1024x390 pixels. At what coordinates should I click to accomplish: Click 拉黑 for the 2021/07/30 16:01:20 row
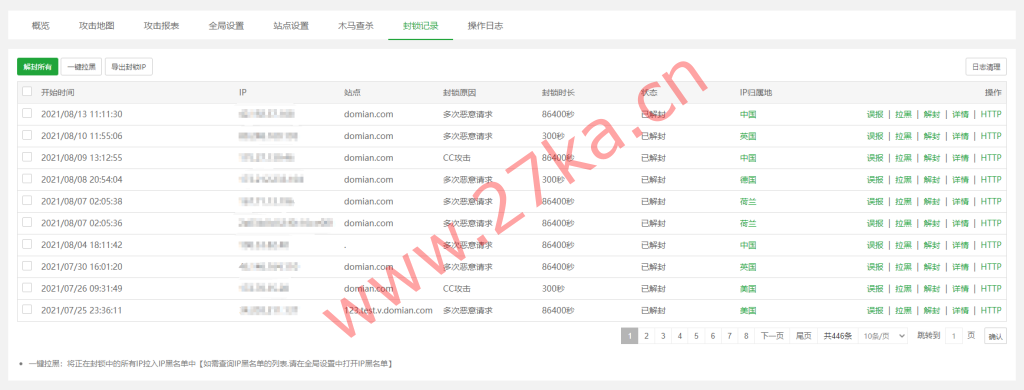(x=903, y=267)
